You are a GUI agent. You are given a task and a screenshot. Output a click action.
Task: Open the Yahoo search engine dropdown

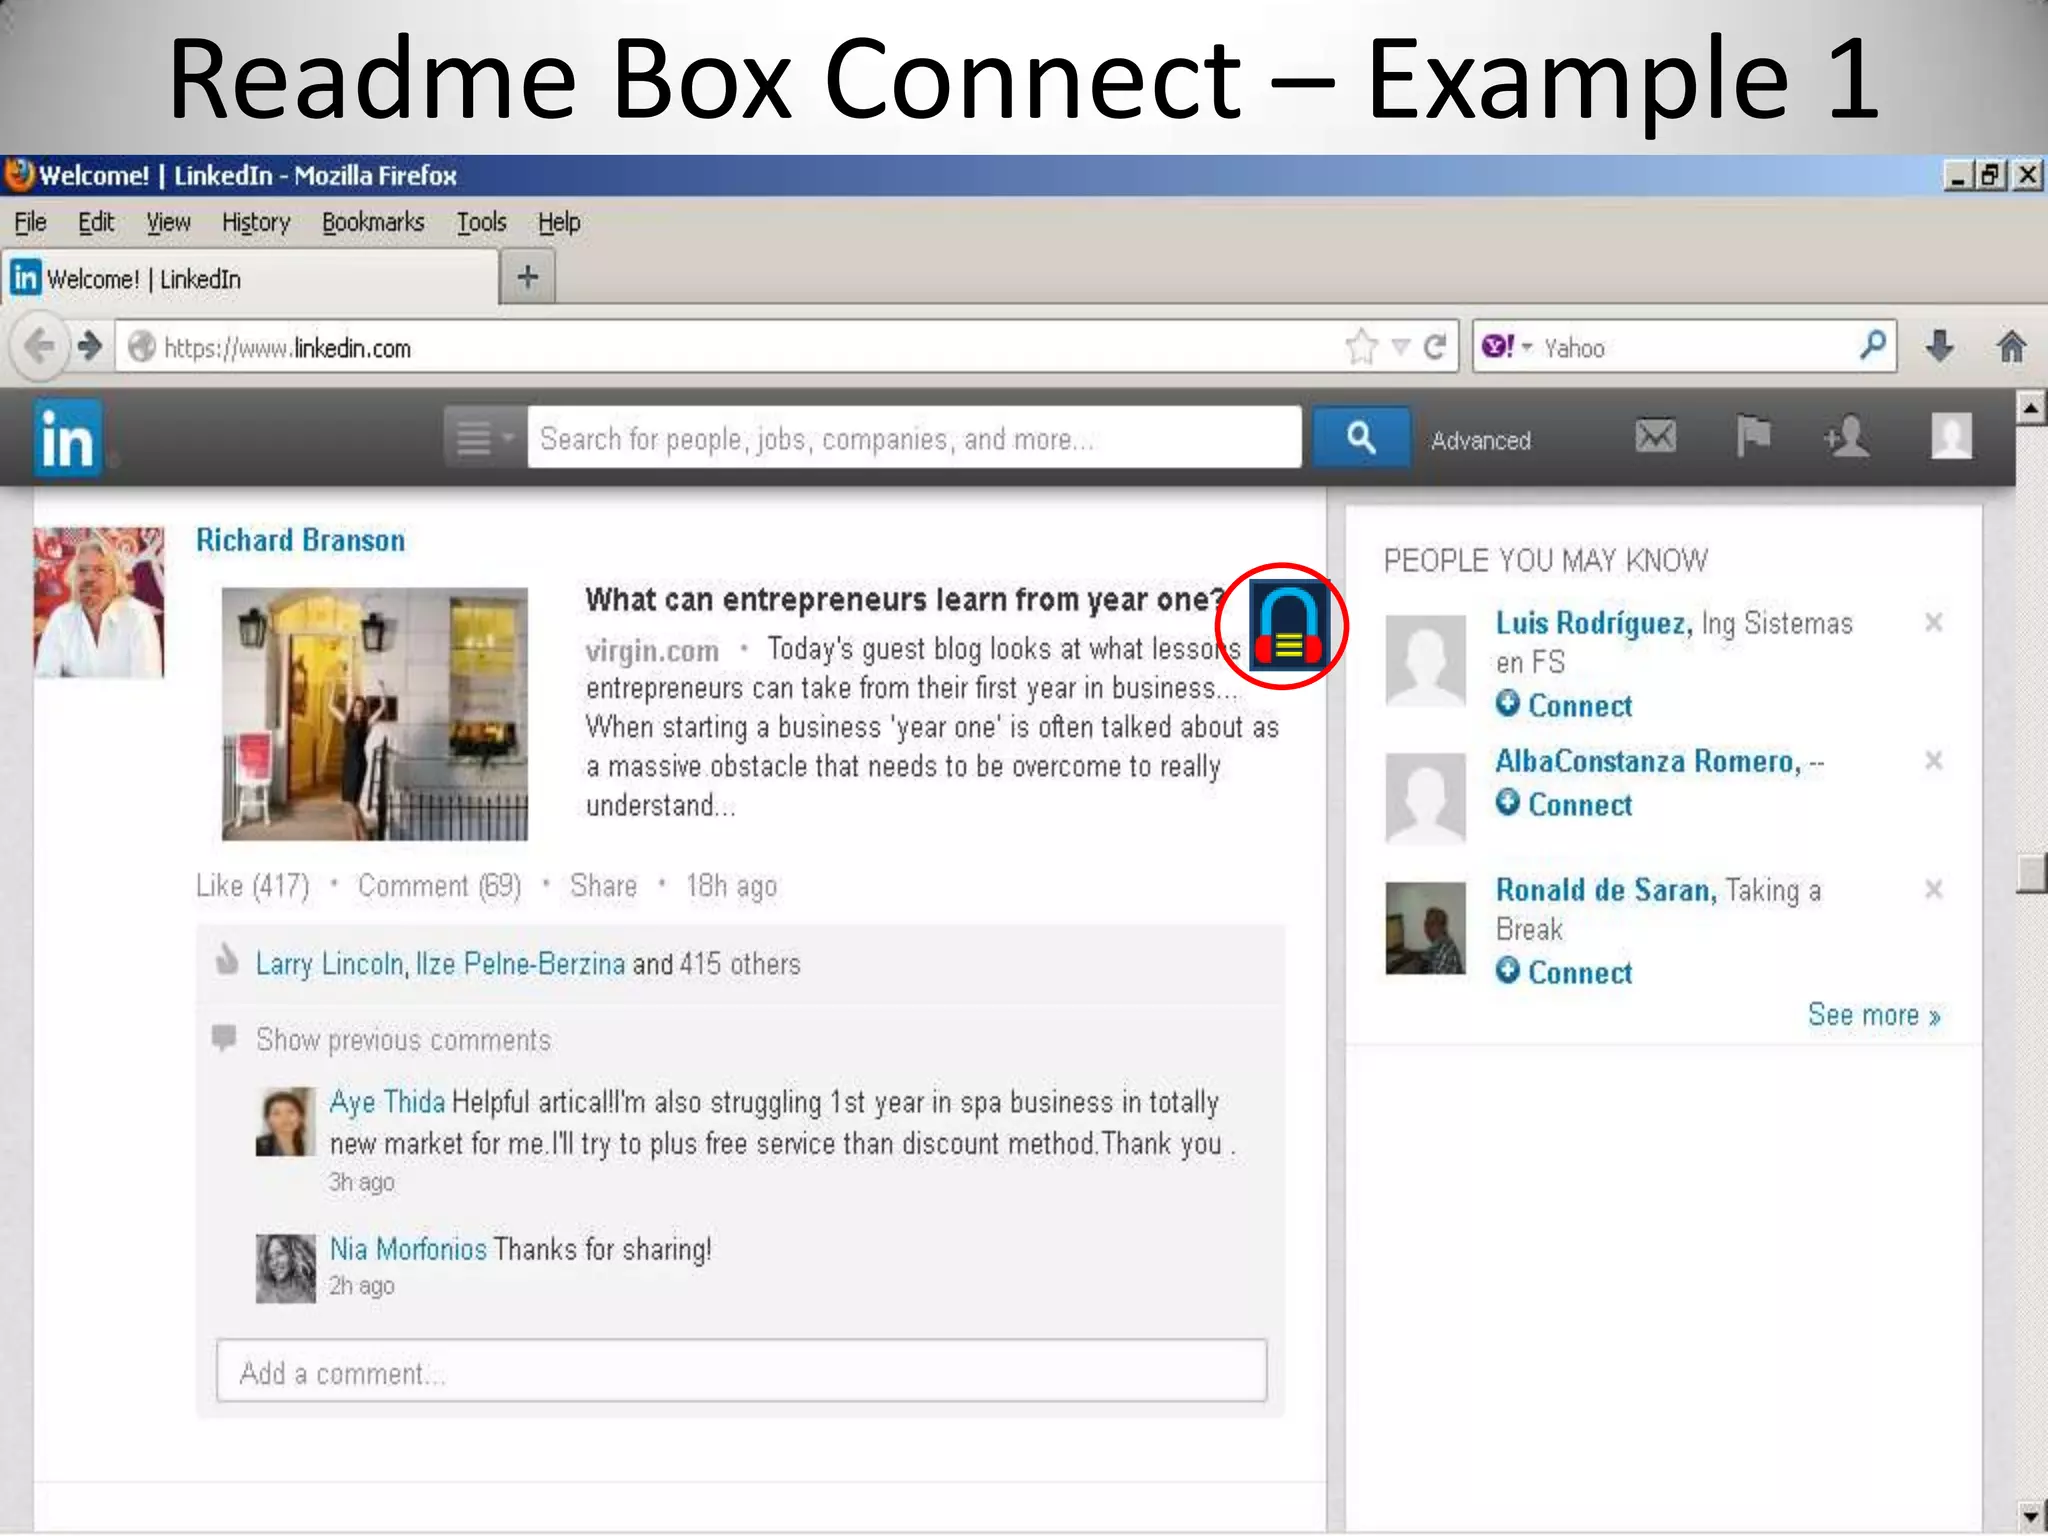pos(1507,347)
